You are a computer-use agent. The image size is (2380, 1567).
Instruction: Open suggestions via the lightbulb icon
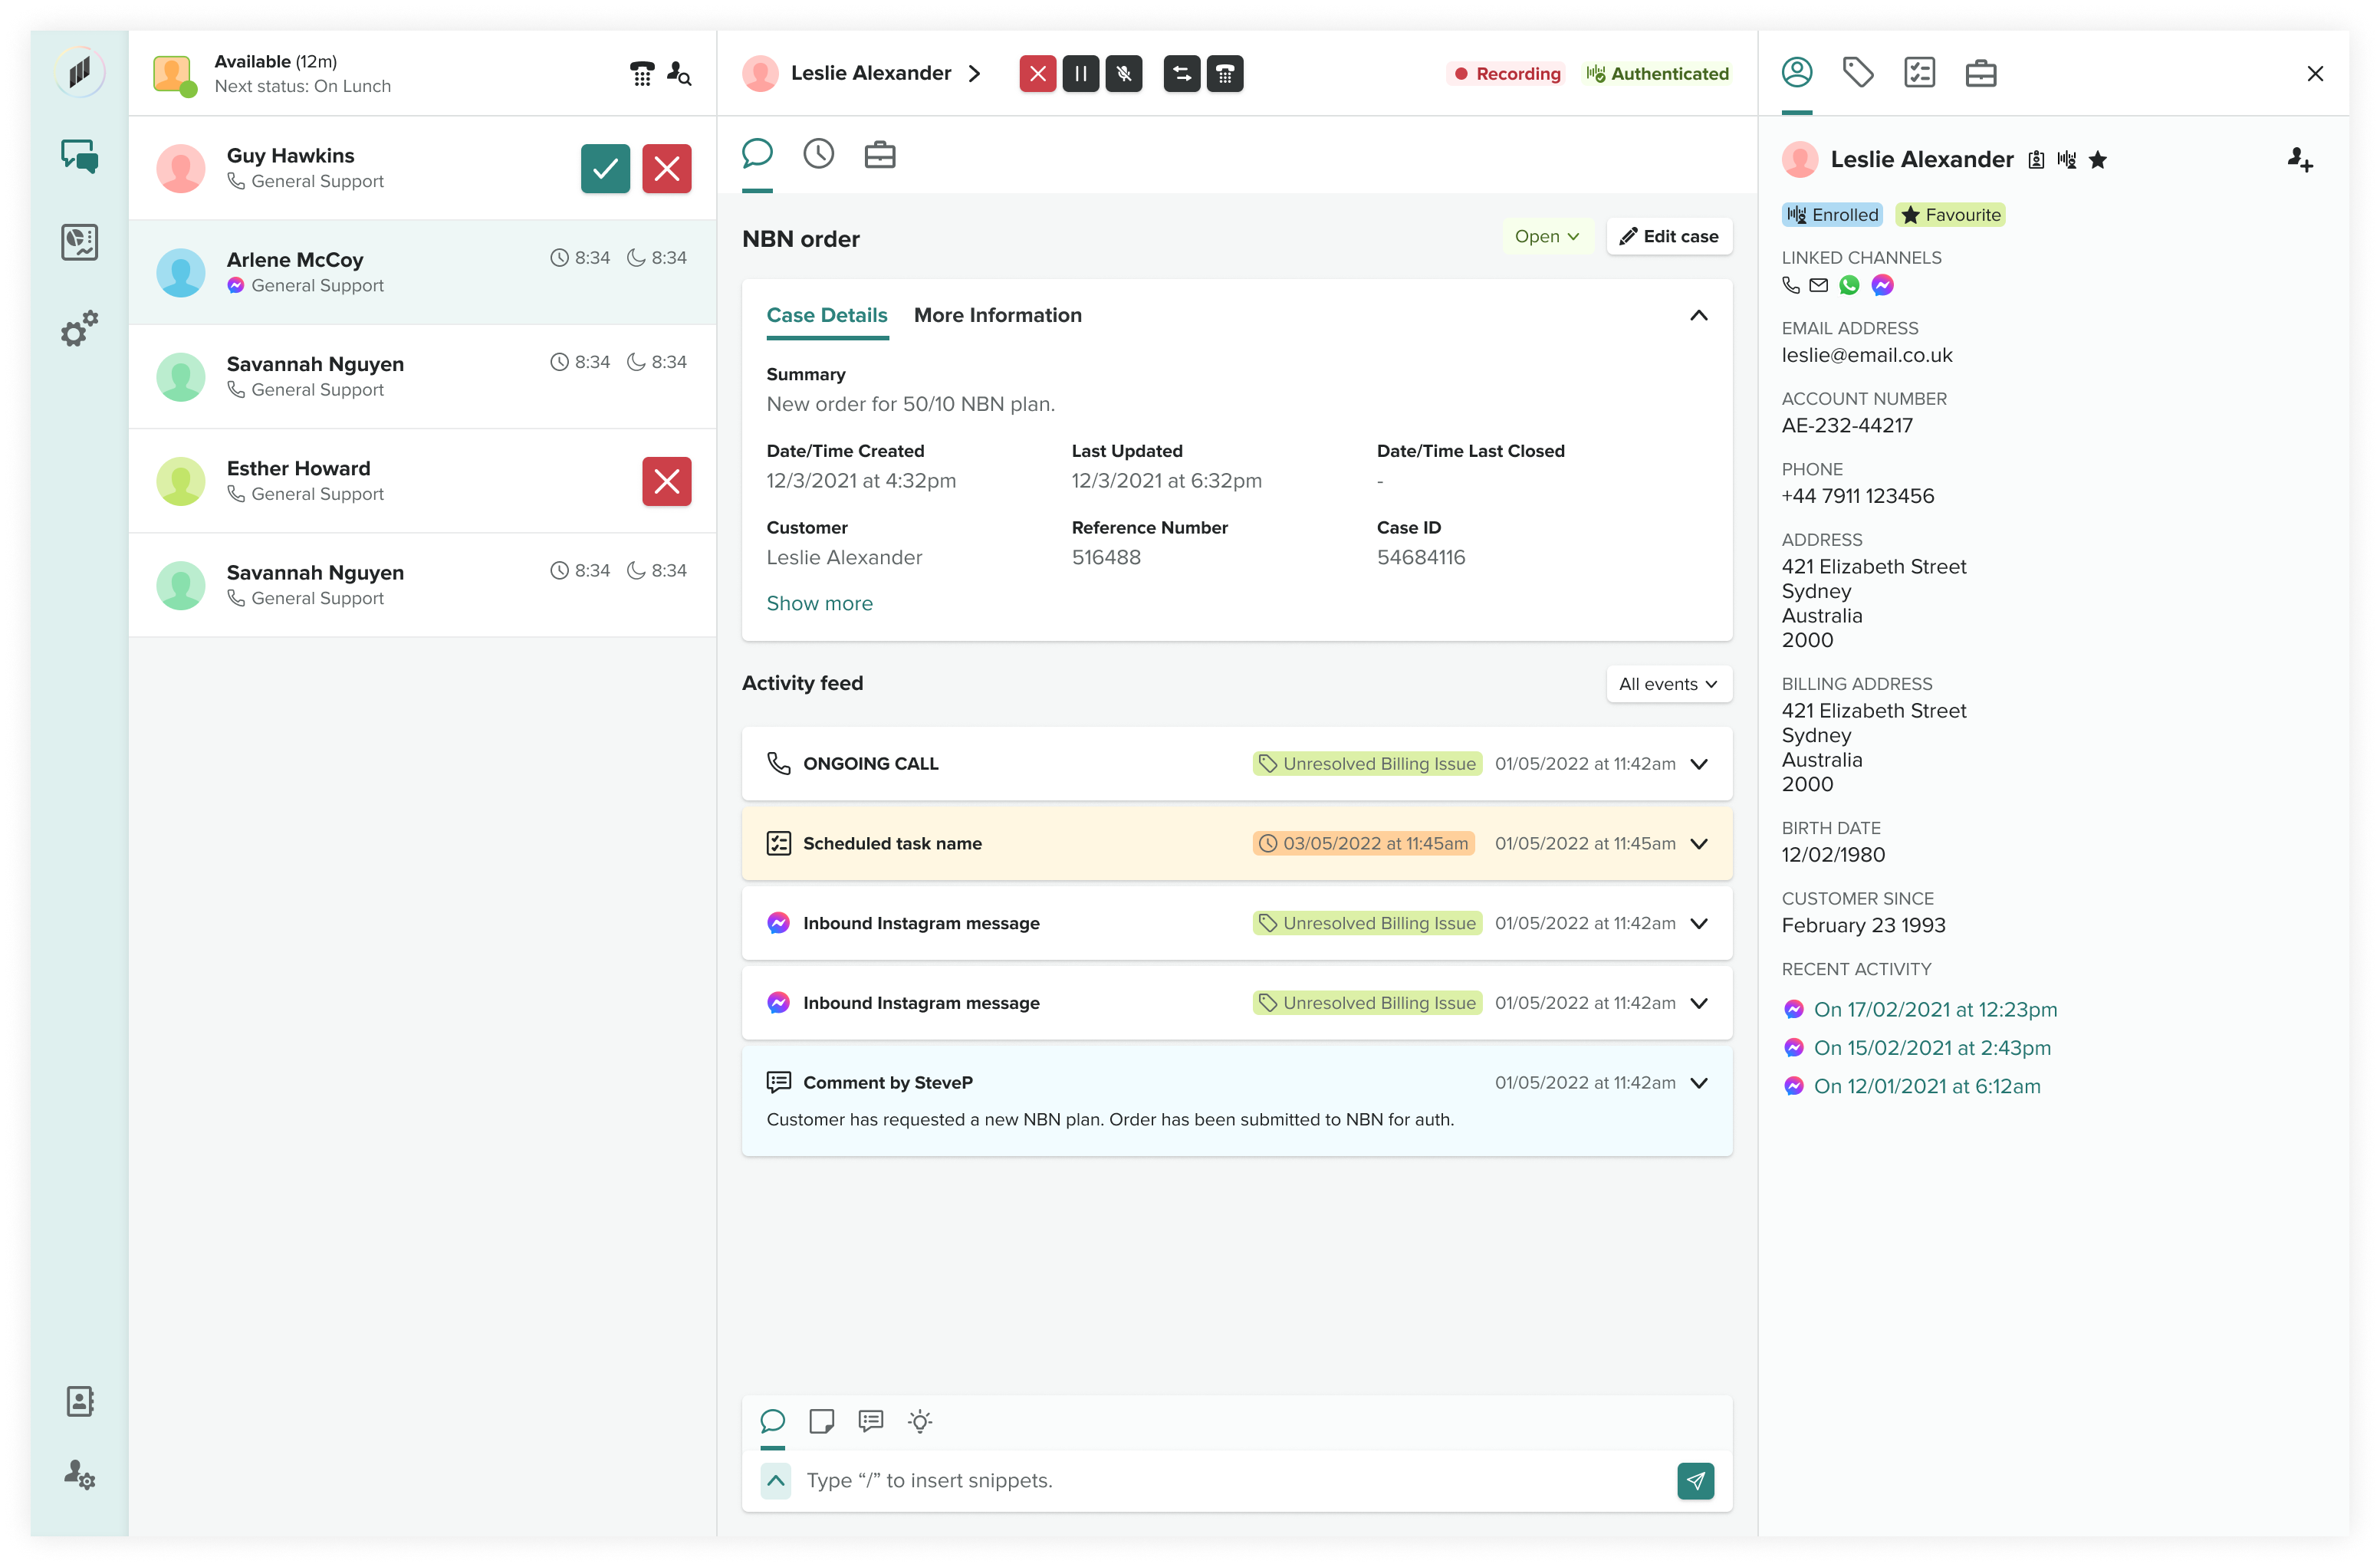click(919, 1421)
